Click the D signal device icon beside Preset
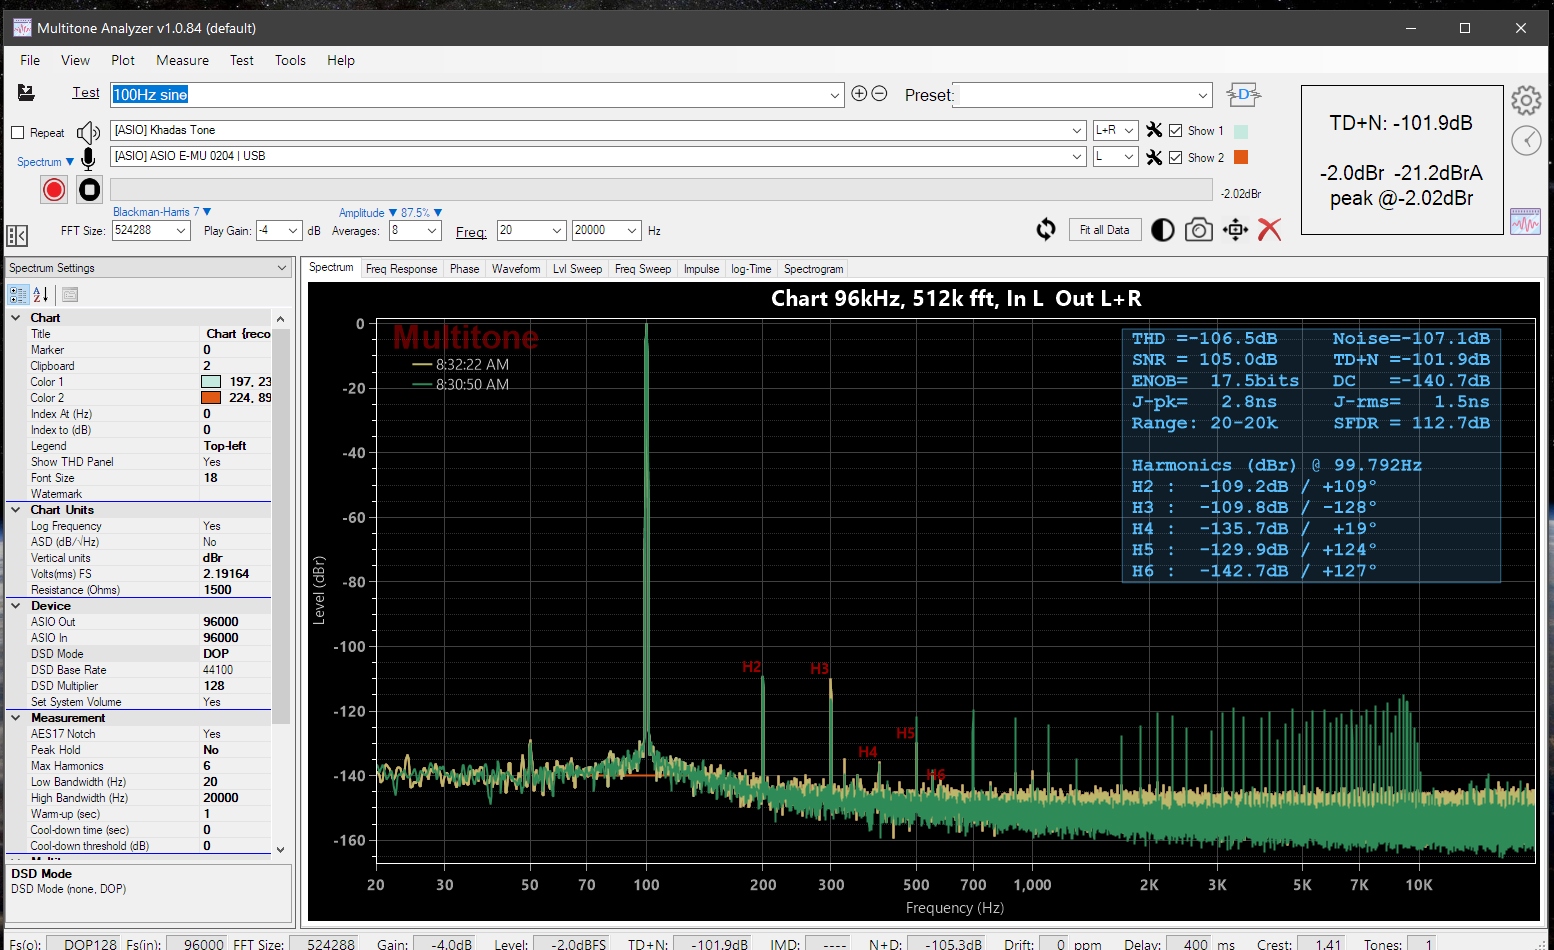The width and height of the screenshot is (1554, 950). click(1243, 95)
